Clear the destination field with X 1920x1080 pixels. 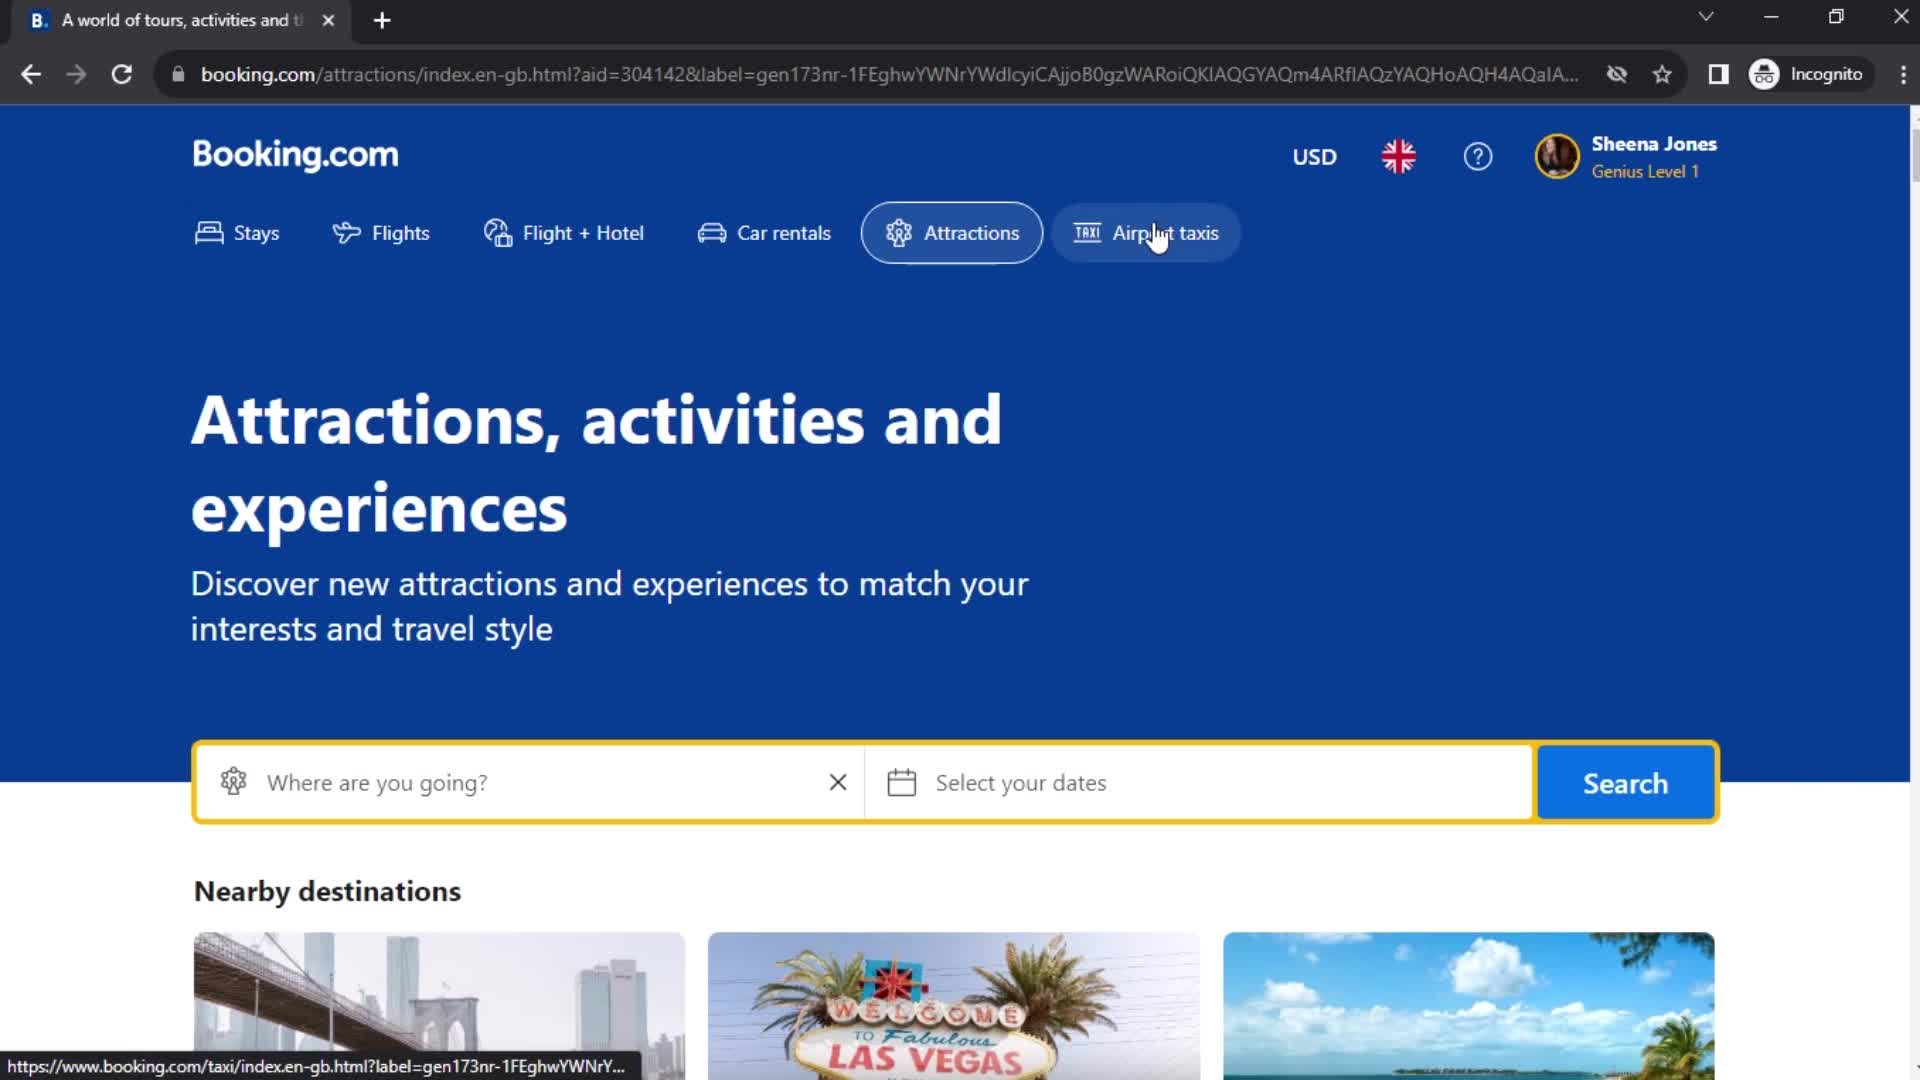point(838,783)
